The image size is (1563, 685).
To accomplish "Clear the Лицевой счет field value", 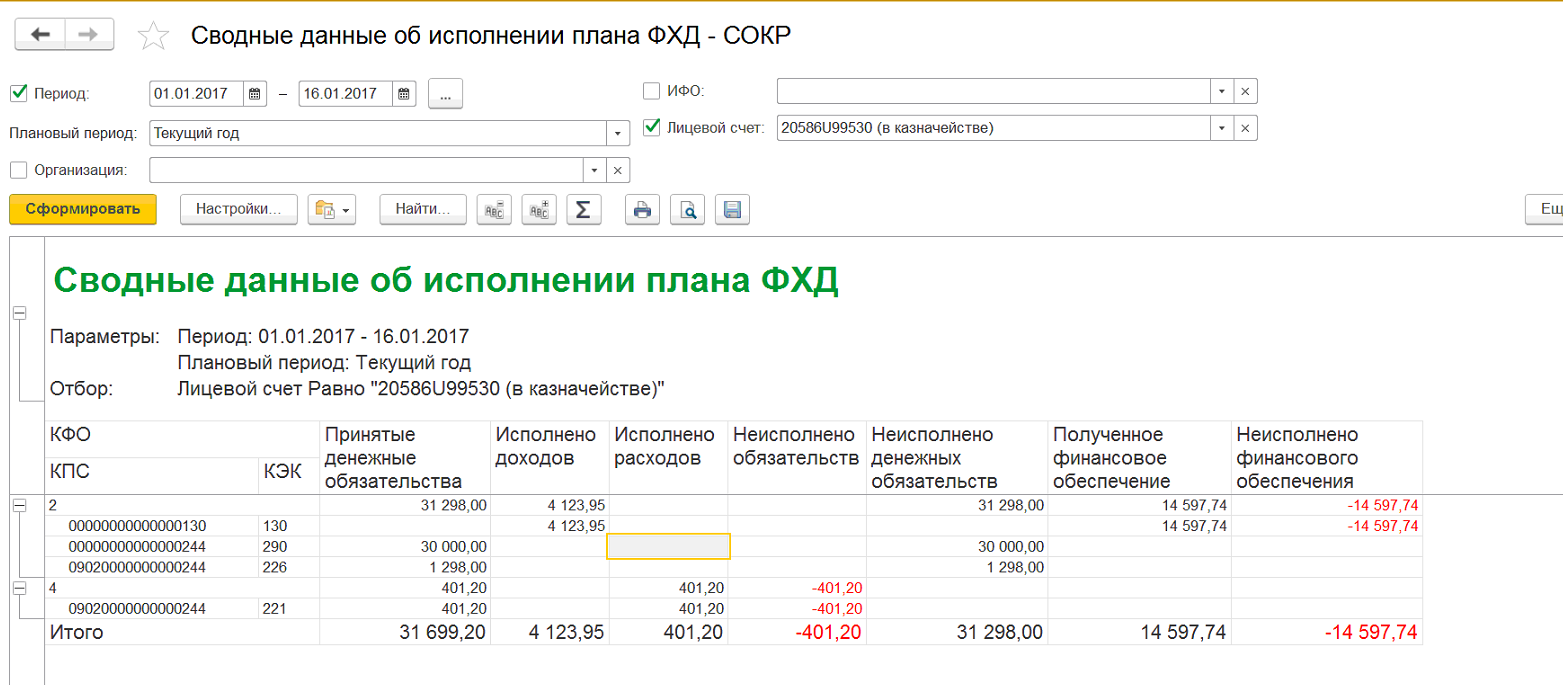I will (x=1245, y=128).
